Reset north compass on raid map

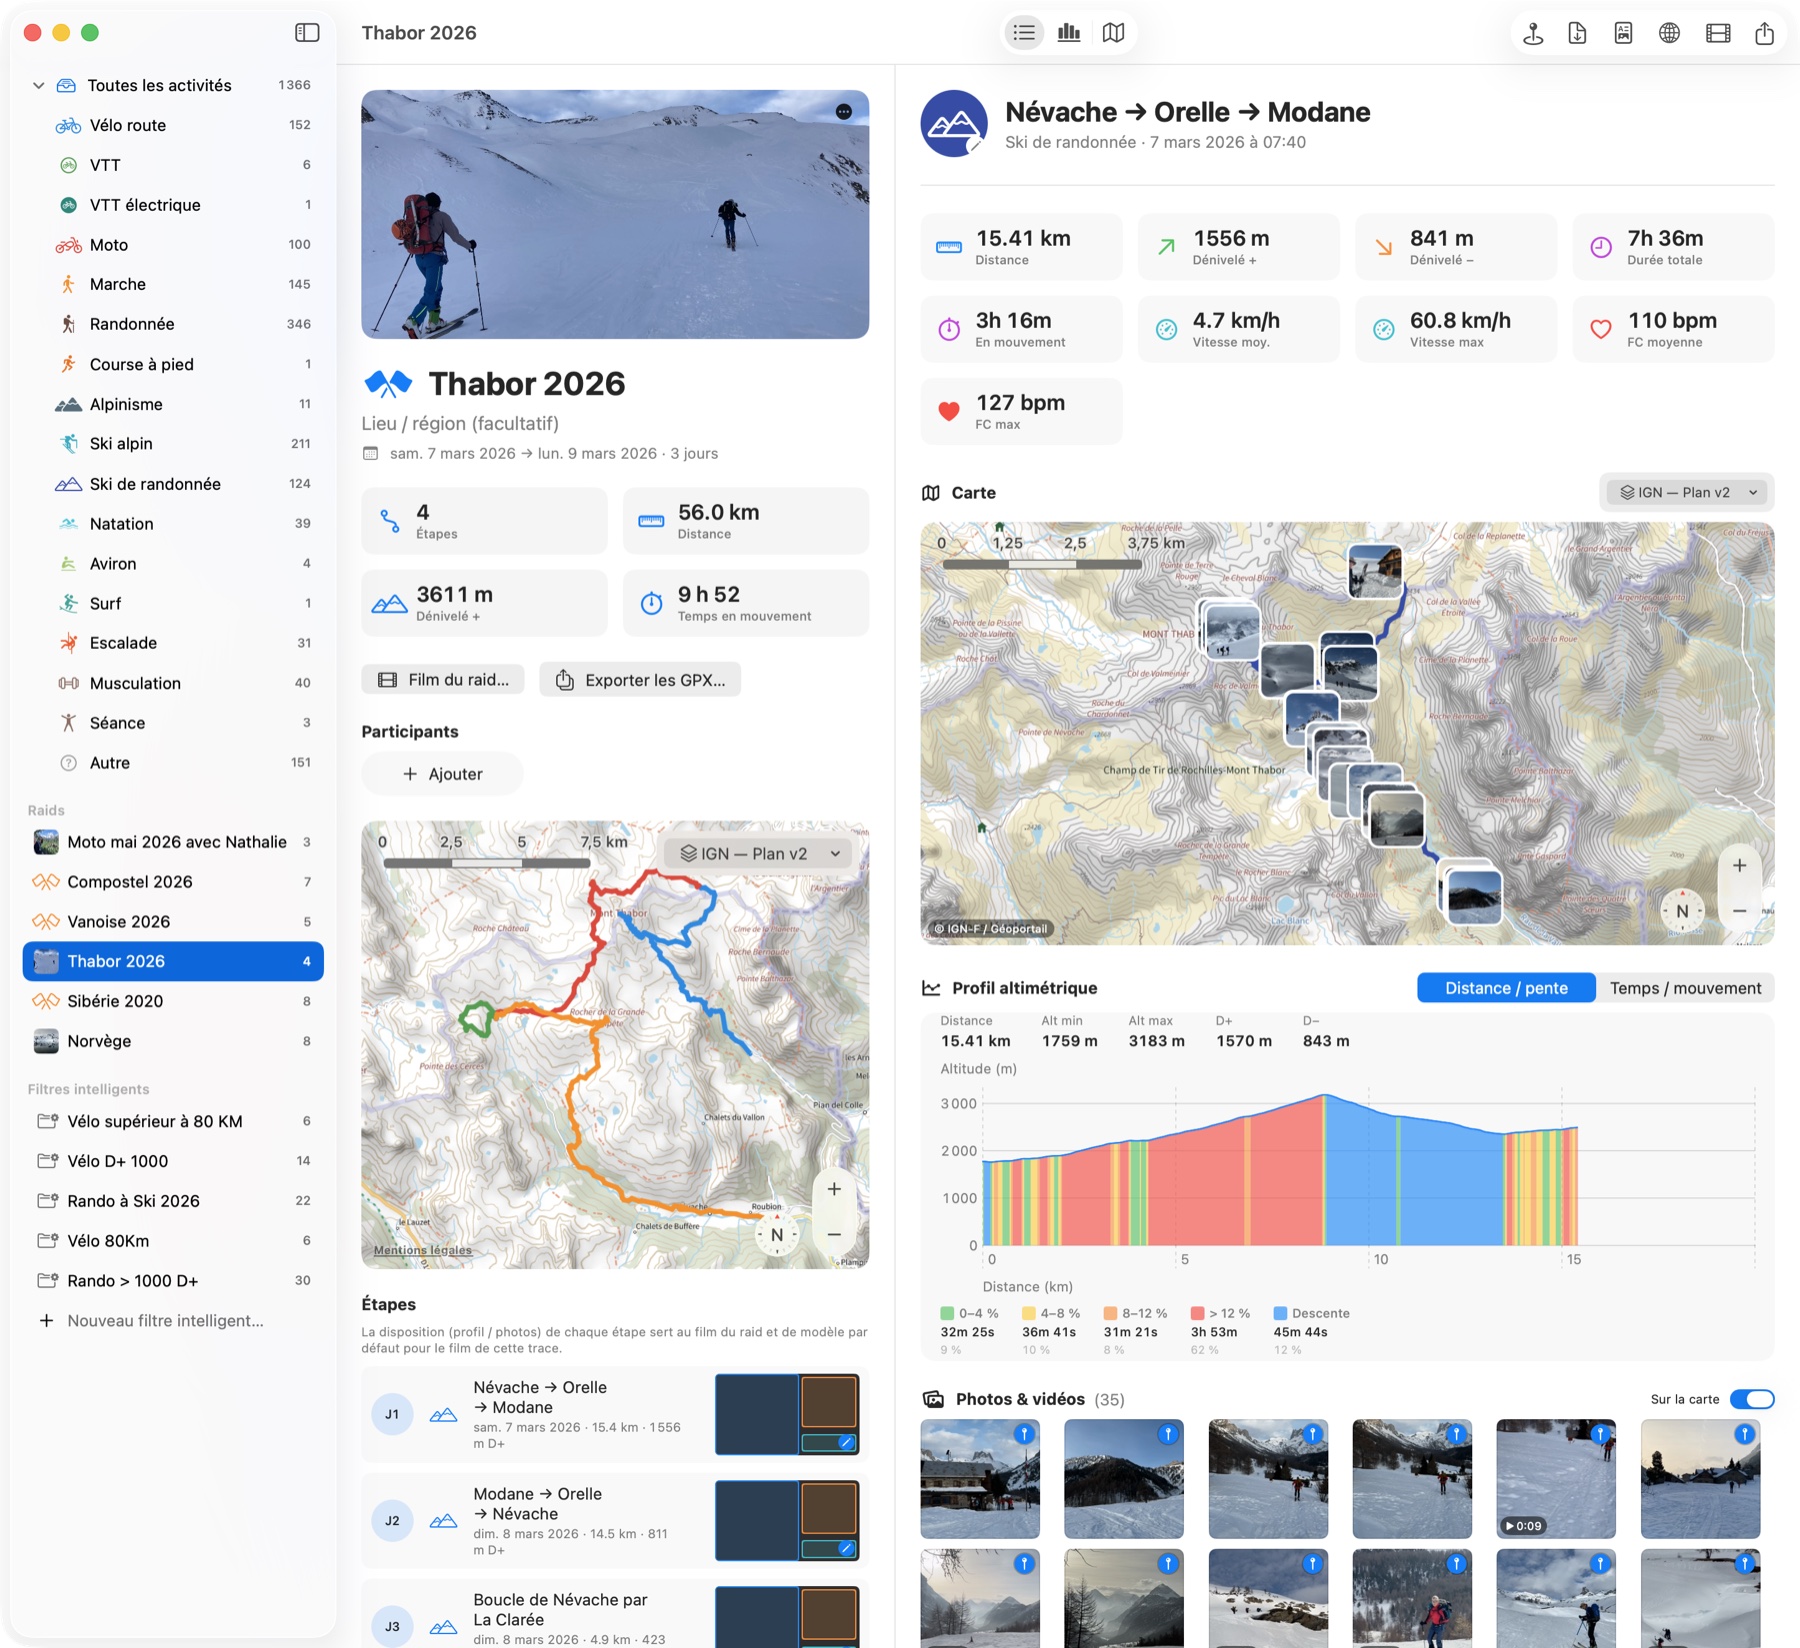point(777,1235)
